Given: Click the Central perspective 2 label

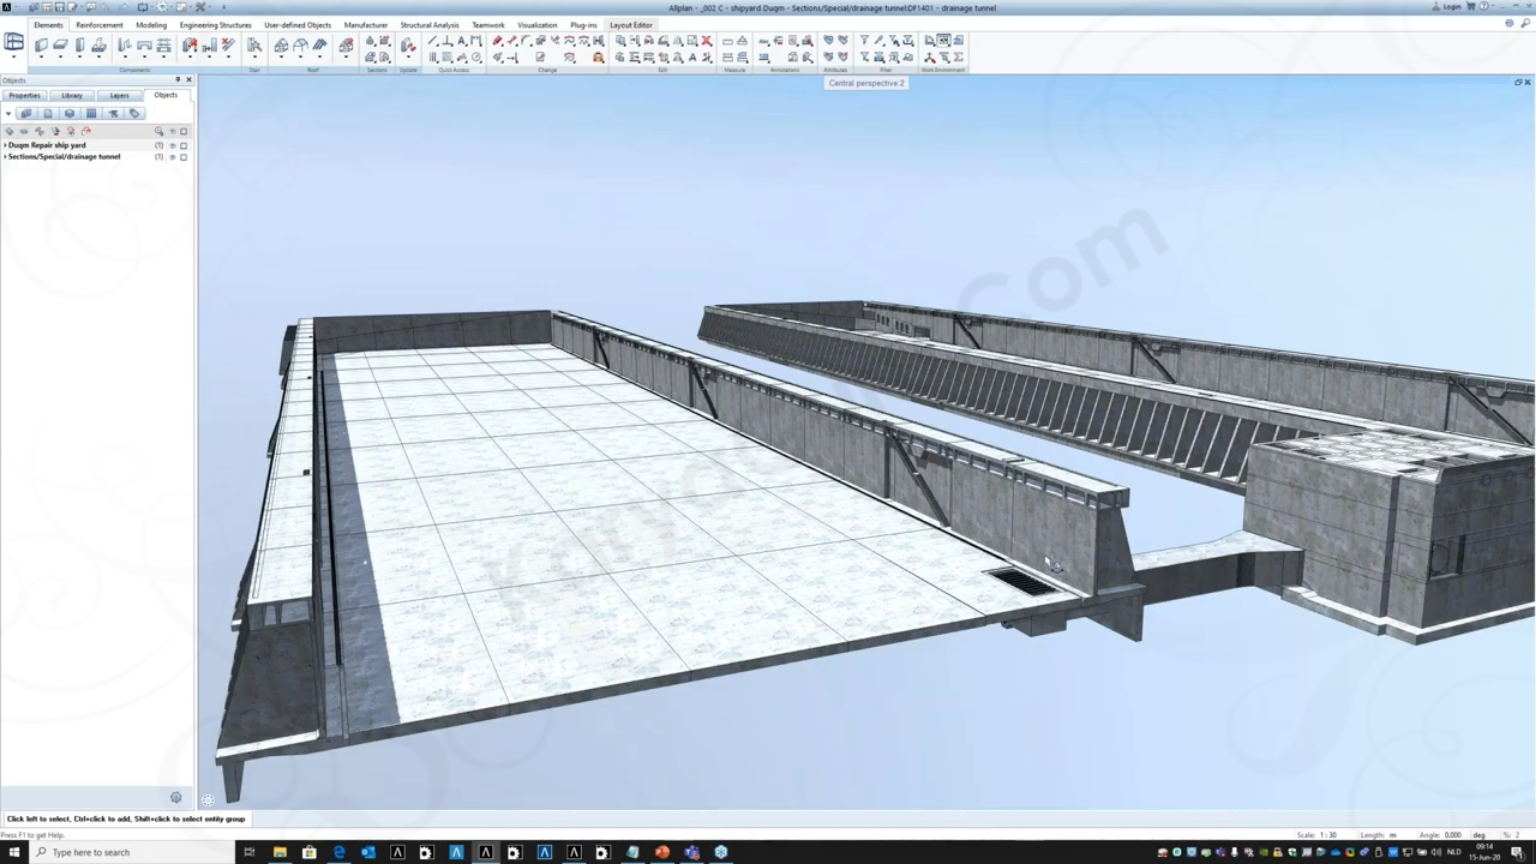Looking at the screenshot, I should coord(865,83).
